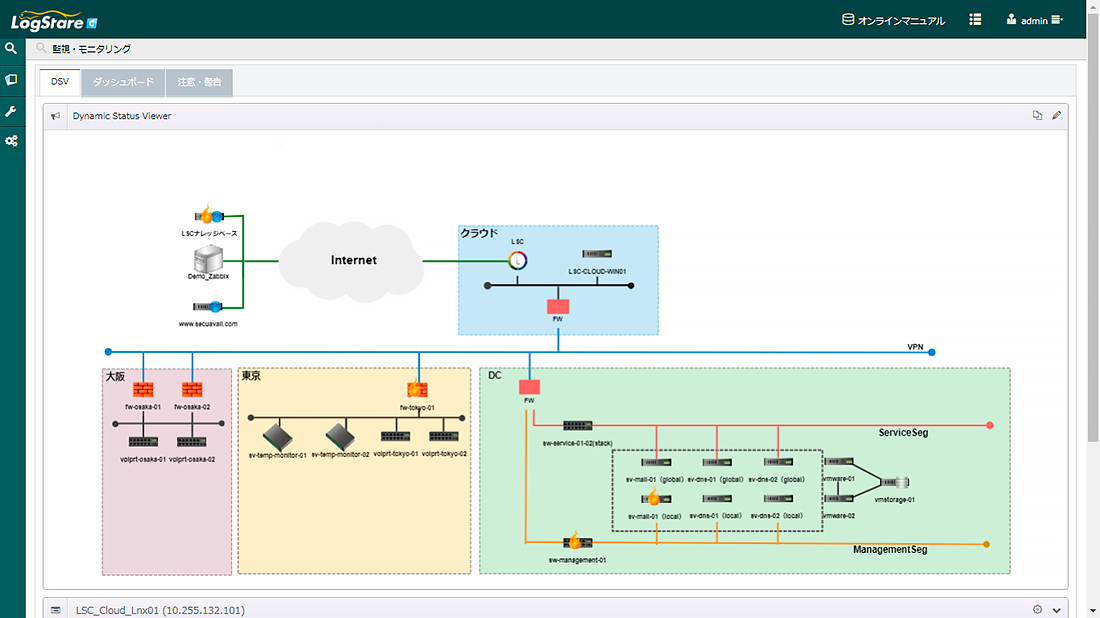Screen dimensions: 1100x618
Task: Select the sv-temp-monitor-01 device icon
Action: 278,437
